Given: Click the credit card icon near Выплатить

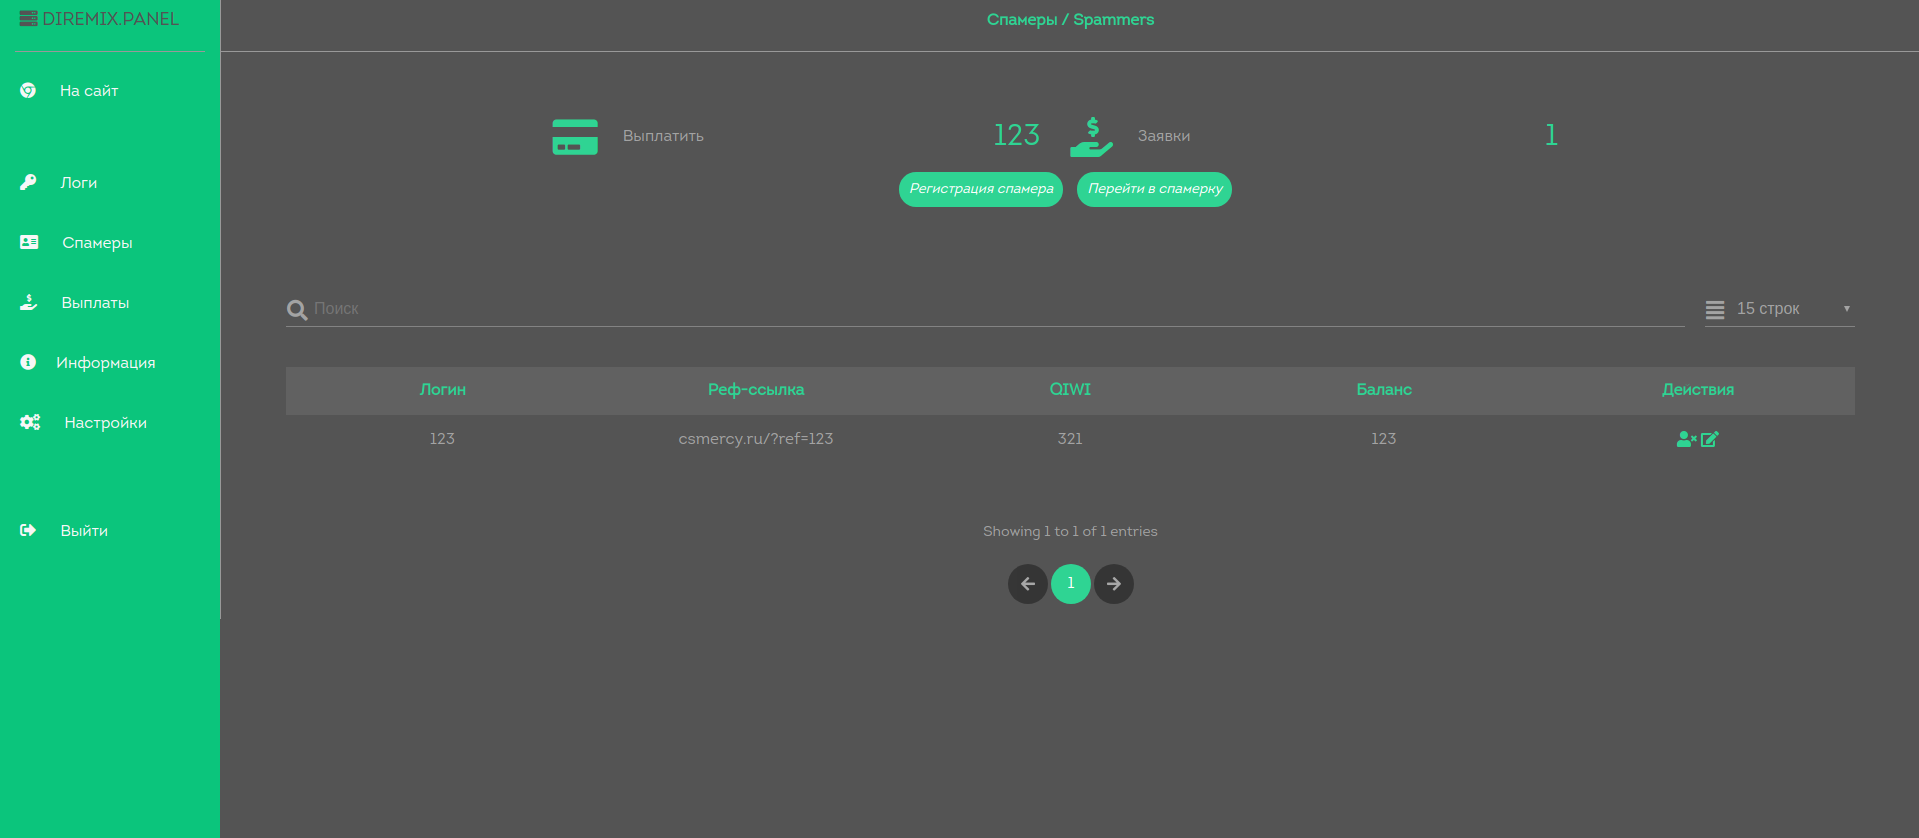Looking at the screenshot, I should pyautogui.click(x=575, y=137).
